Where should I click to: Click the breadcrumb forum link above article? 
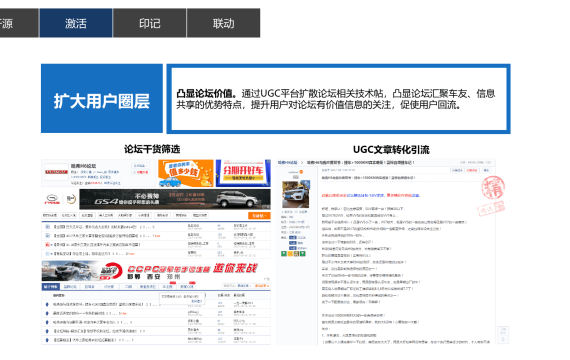pos(288,163)
